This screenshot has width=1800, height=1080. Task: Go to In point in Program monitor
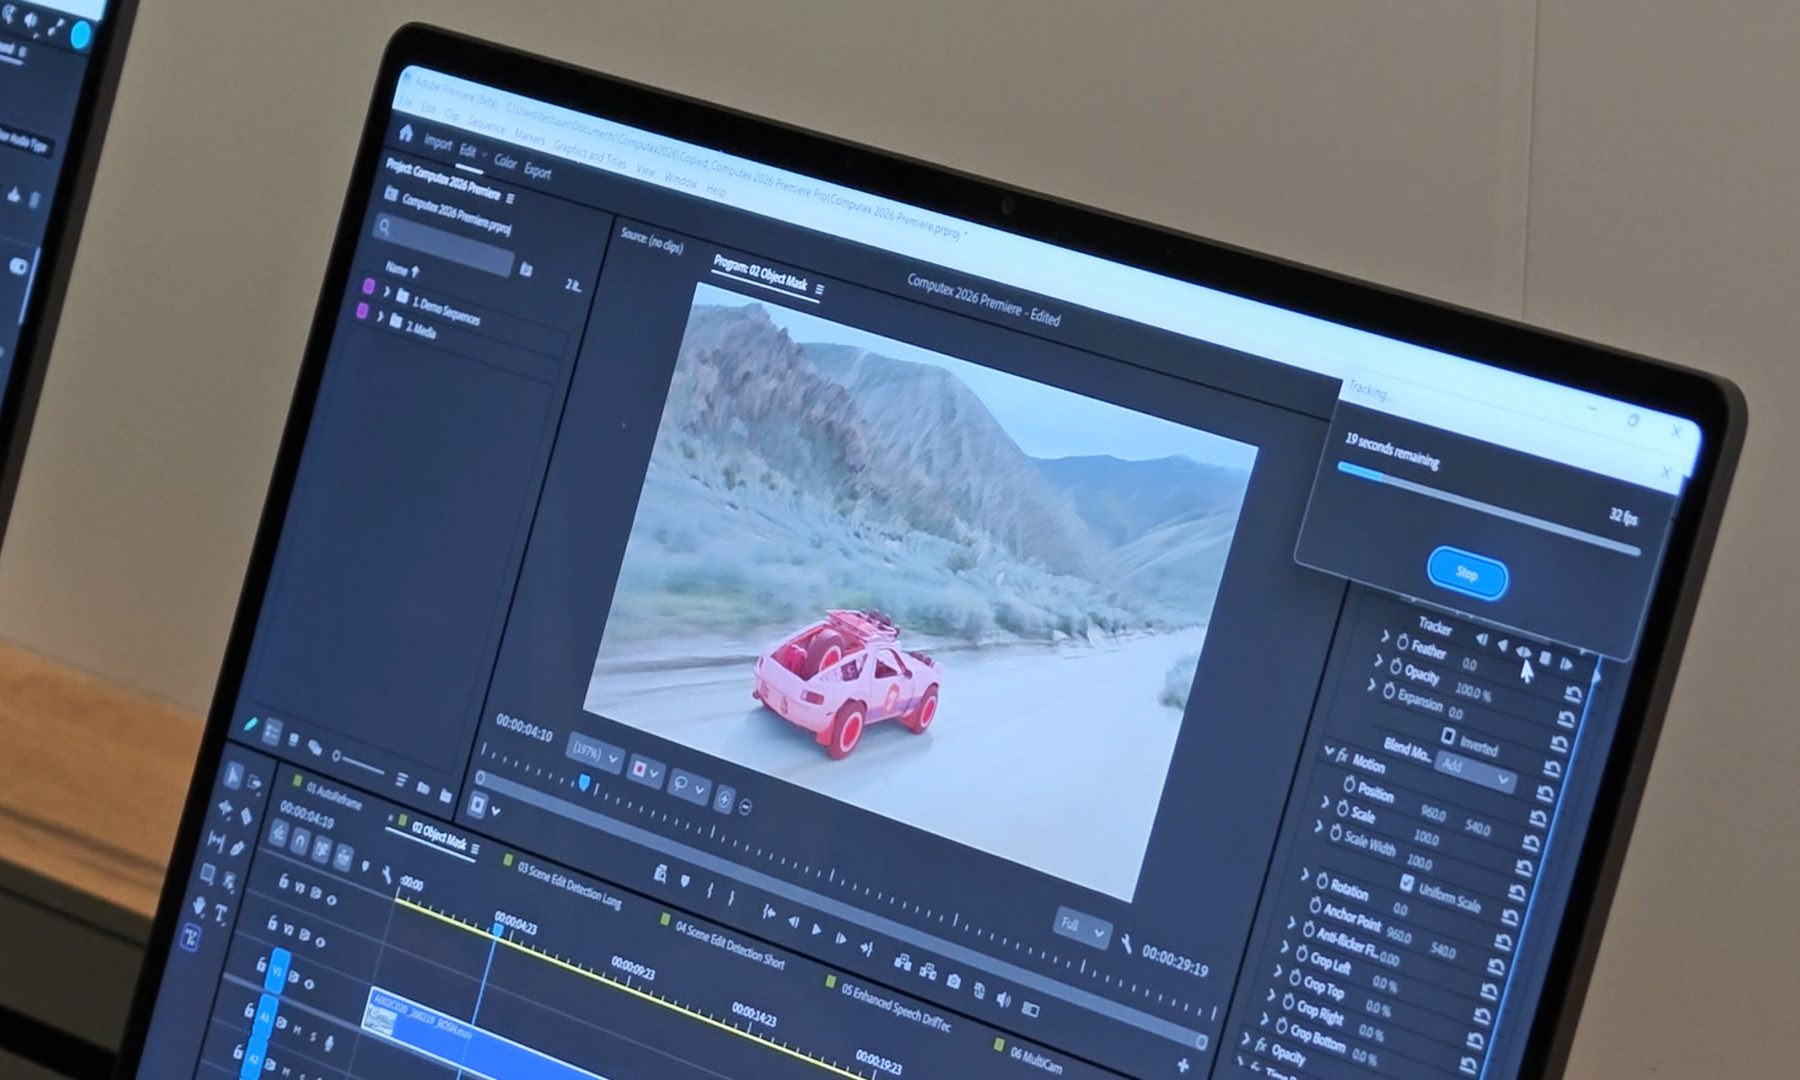tap(768, 912)
